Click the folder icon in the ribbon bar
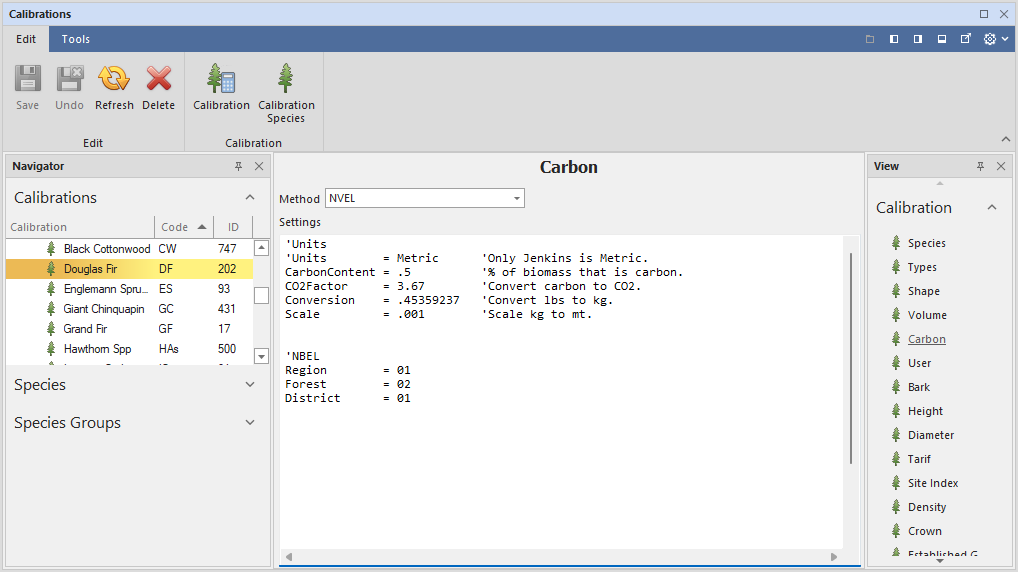The image size is (1018, 572). (870, 39)
